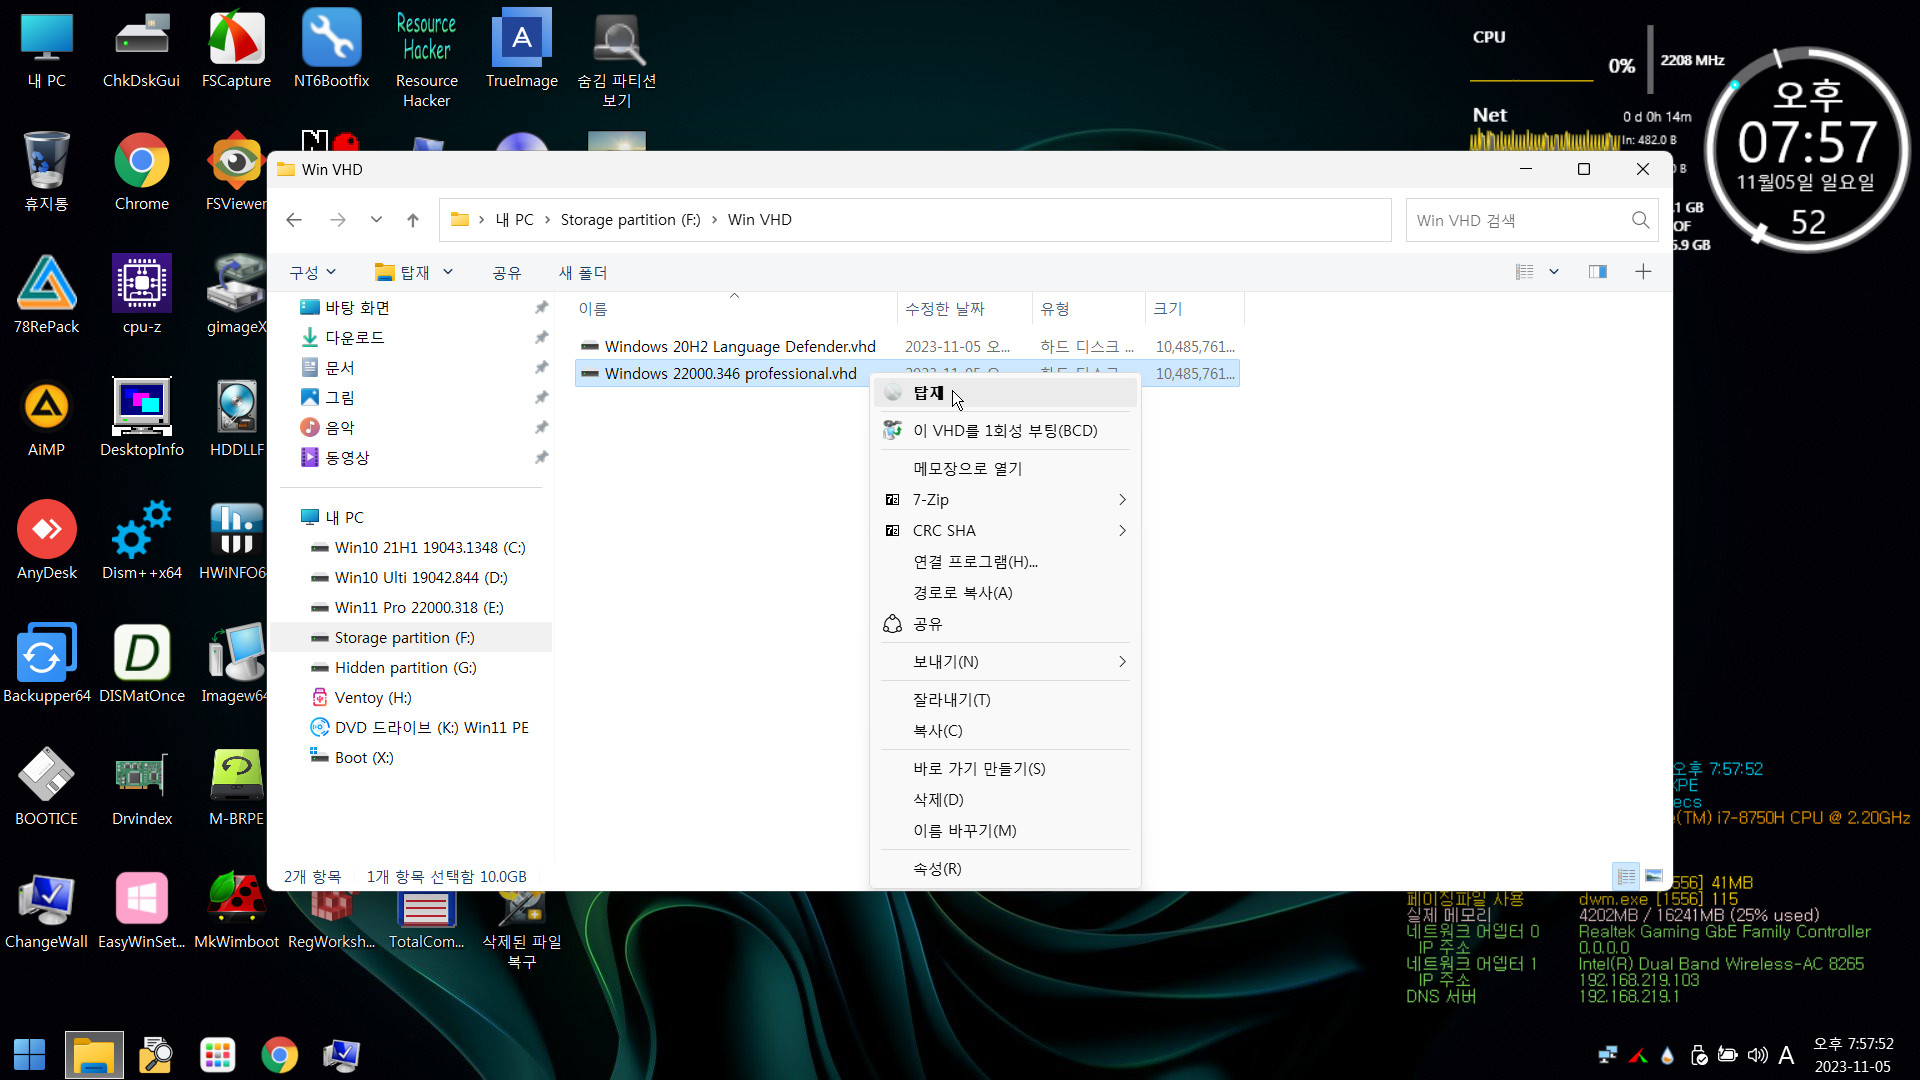Open Drvindex desktop icon
Image resolution: width=1920 pixels, height=1080 pixels.
point(142,787)
